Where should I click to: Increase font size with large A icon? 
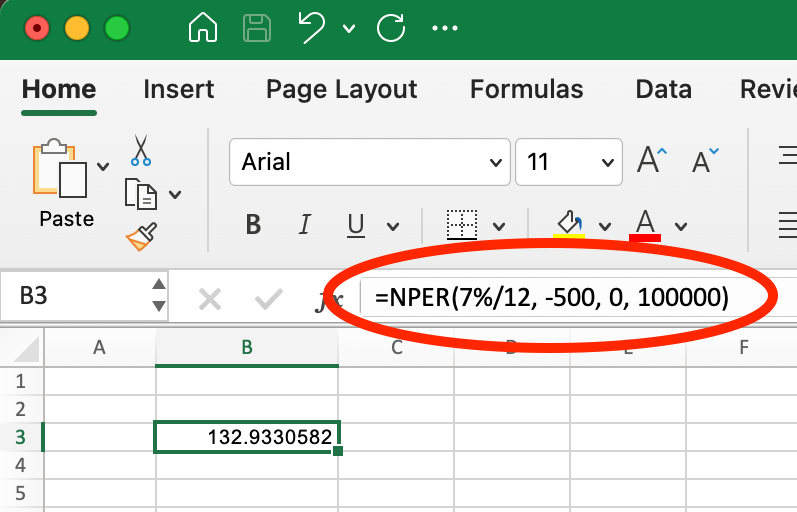click(x=652, y=160)
